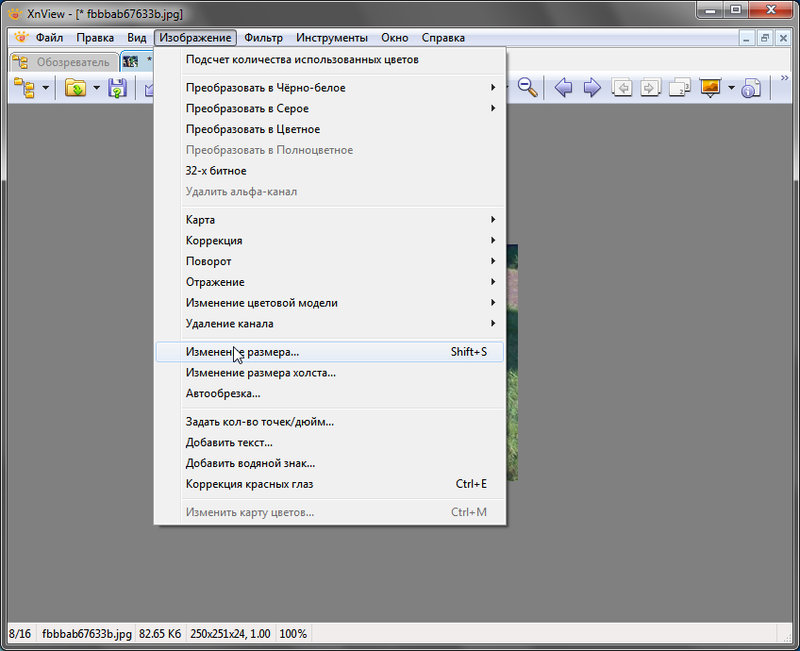The image size is (800, 651).
Task: Expand Преобразовать в Серое submenu
Action: [330, 109]
